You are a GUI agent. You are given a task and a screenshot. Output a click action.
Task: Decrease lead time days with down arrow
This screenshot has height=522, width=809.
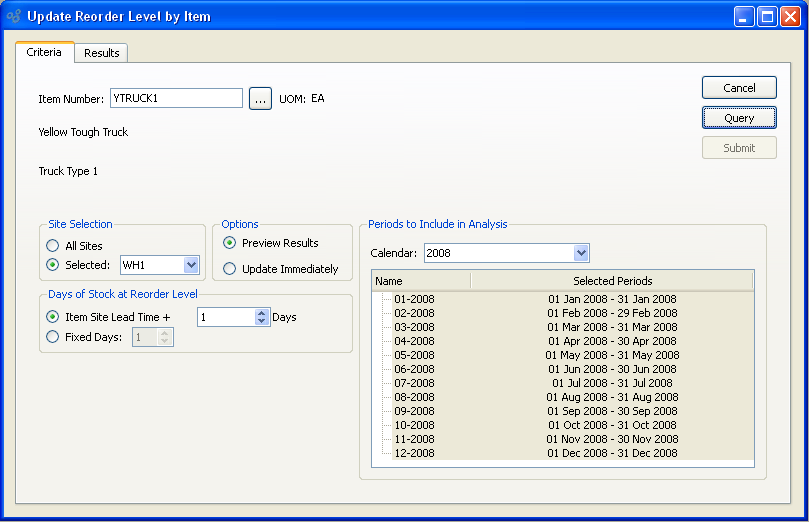tap(262, 322)
